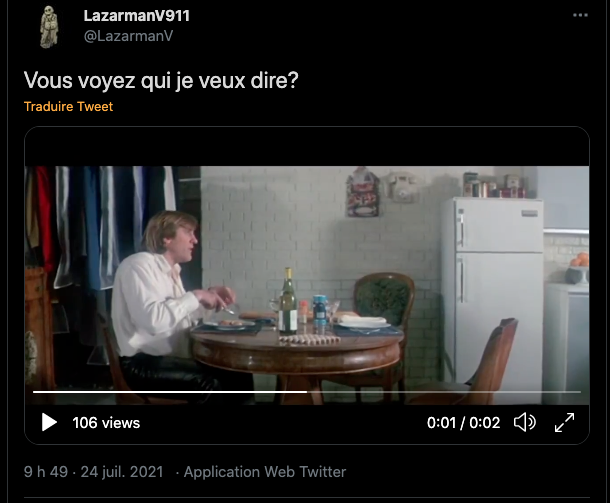Click the unplayed part of the video timeline

pos(443,392)
